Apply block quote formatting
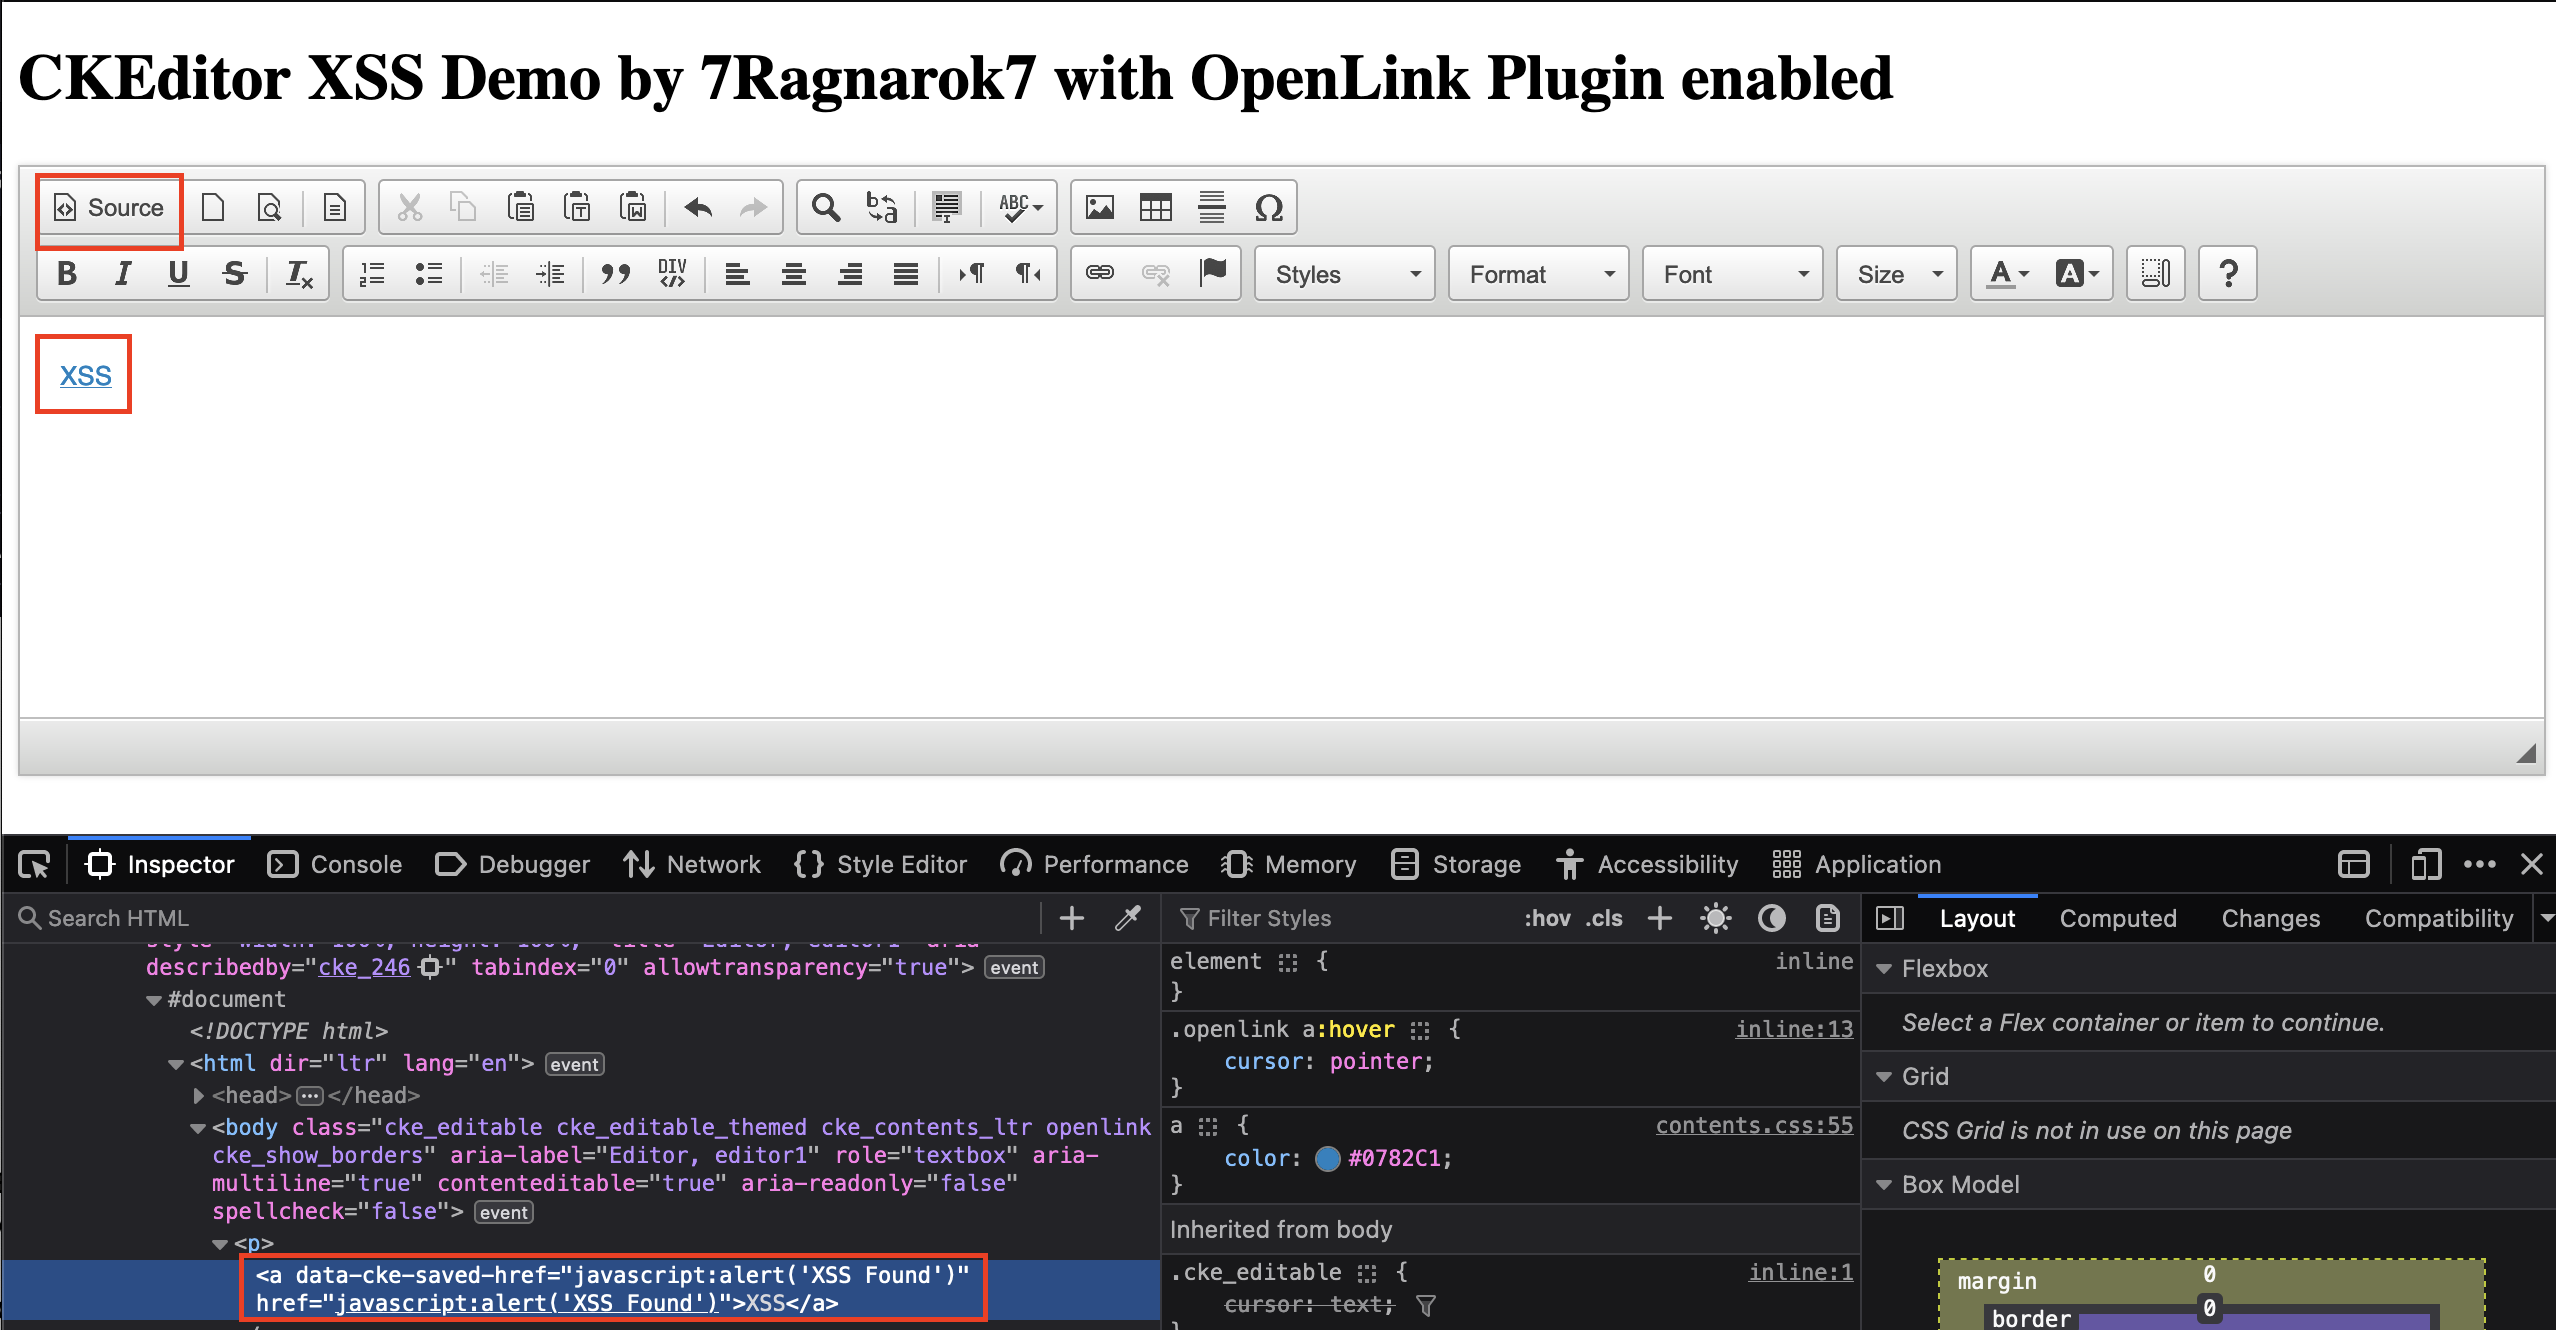2556x1330 pixels. click(x=615, y=273)
